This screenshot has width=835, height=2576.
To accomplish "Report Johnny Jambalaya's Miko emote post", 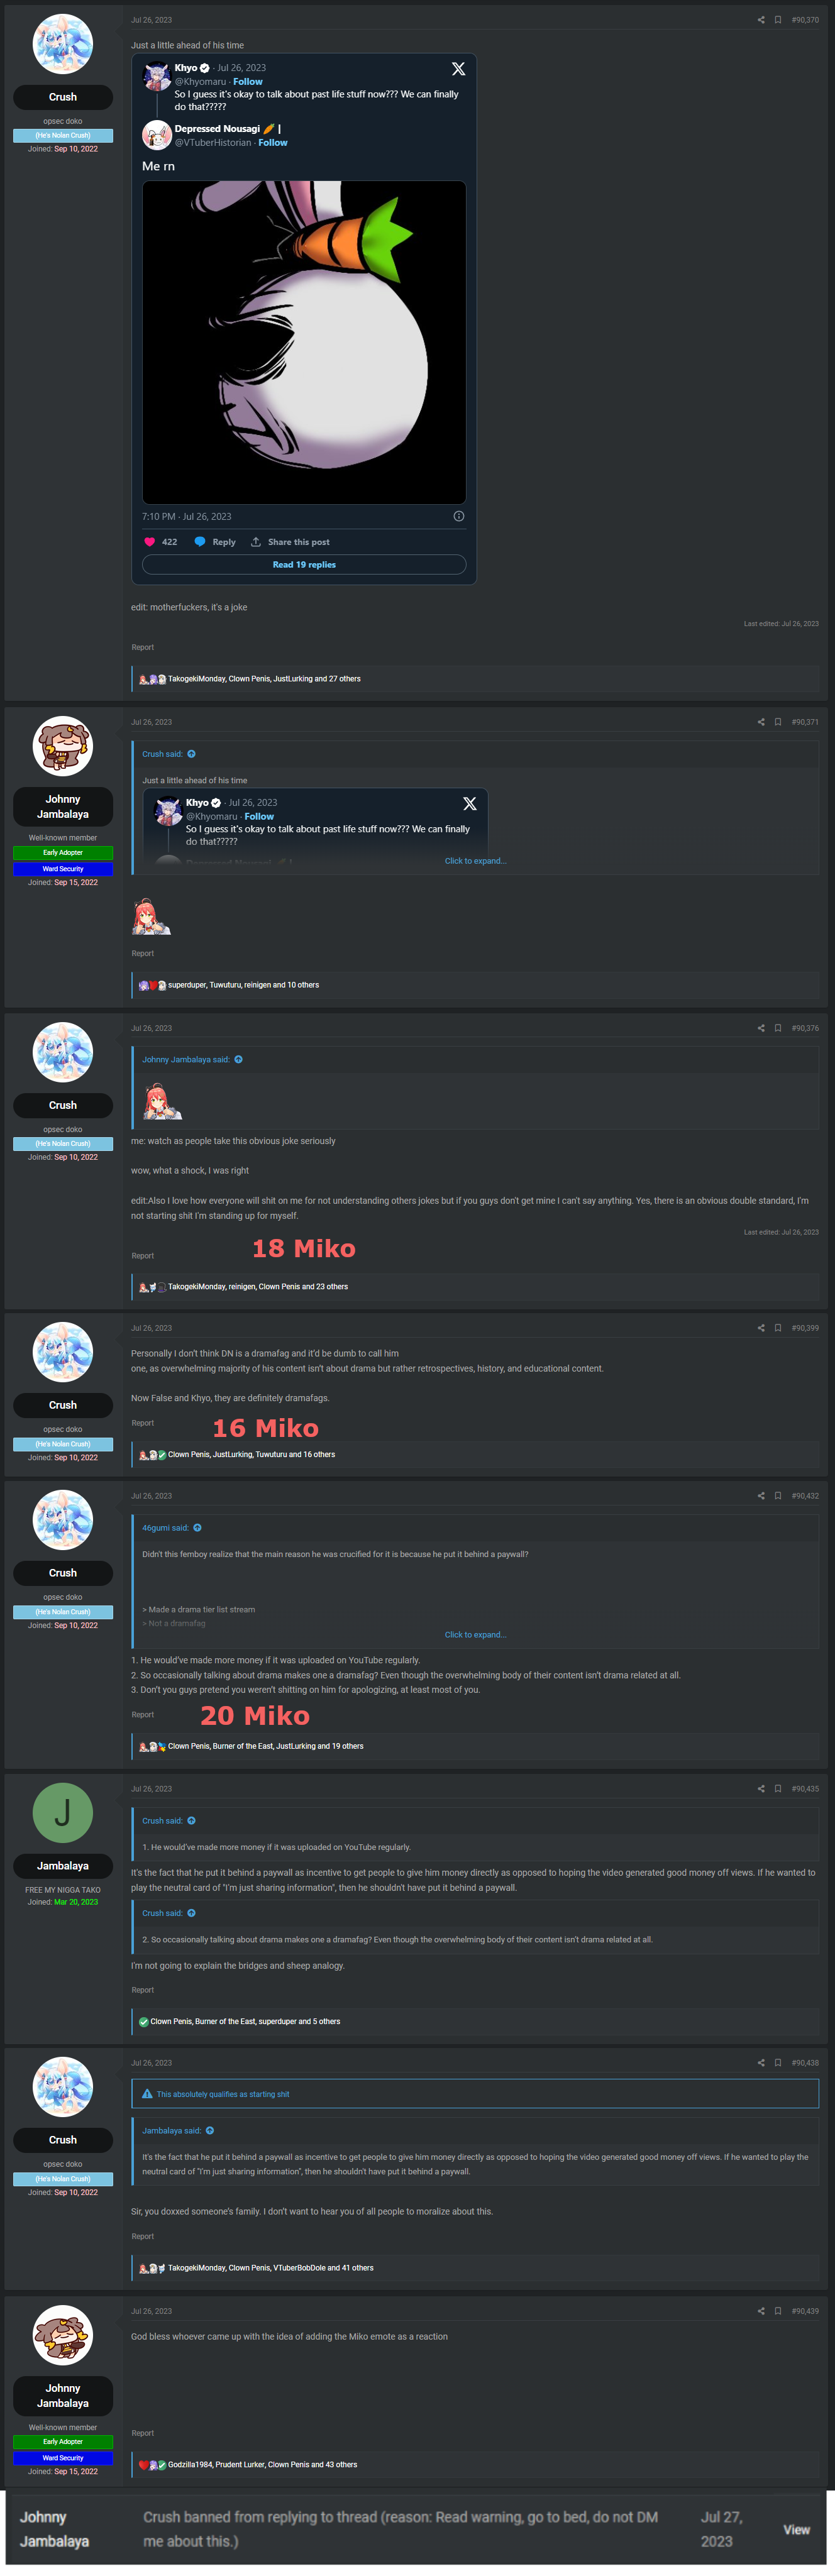I will pyautogui.click(x=143, y=954).
